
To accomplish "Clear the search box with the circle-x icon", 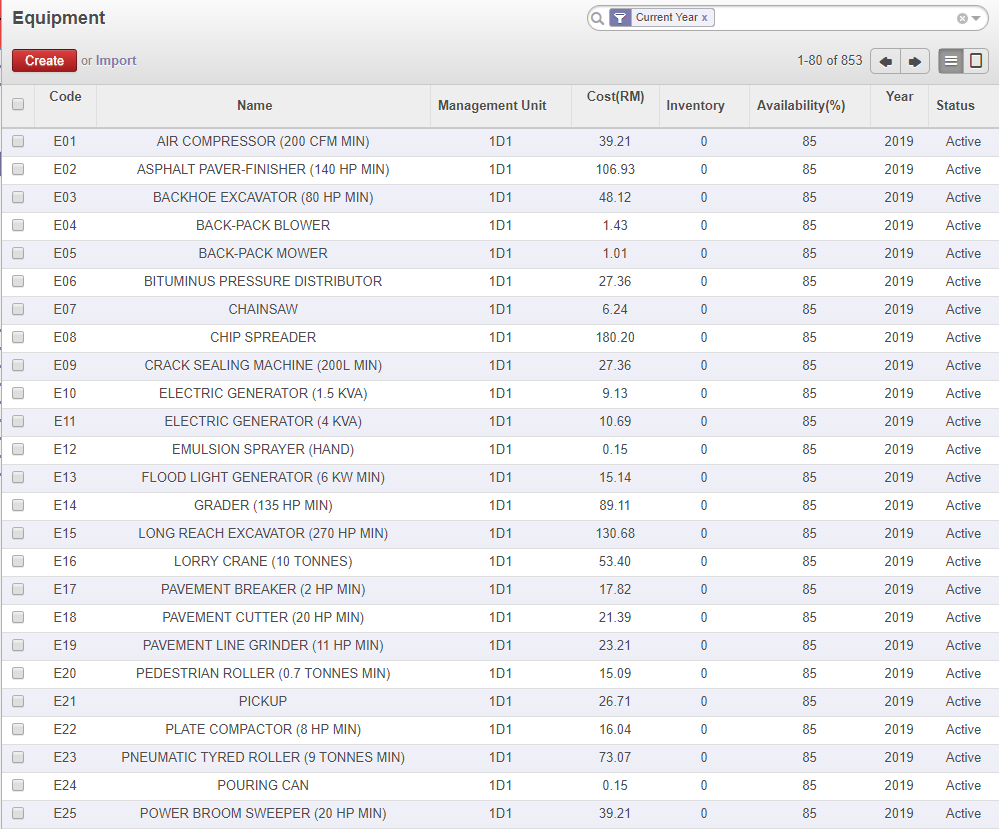I will click(962, 18).
